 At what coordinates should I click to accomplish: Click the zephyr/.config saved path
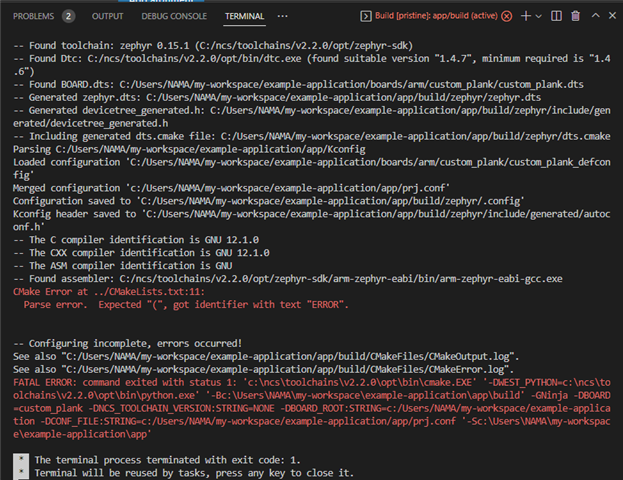point(330,201)
